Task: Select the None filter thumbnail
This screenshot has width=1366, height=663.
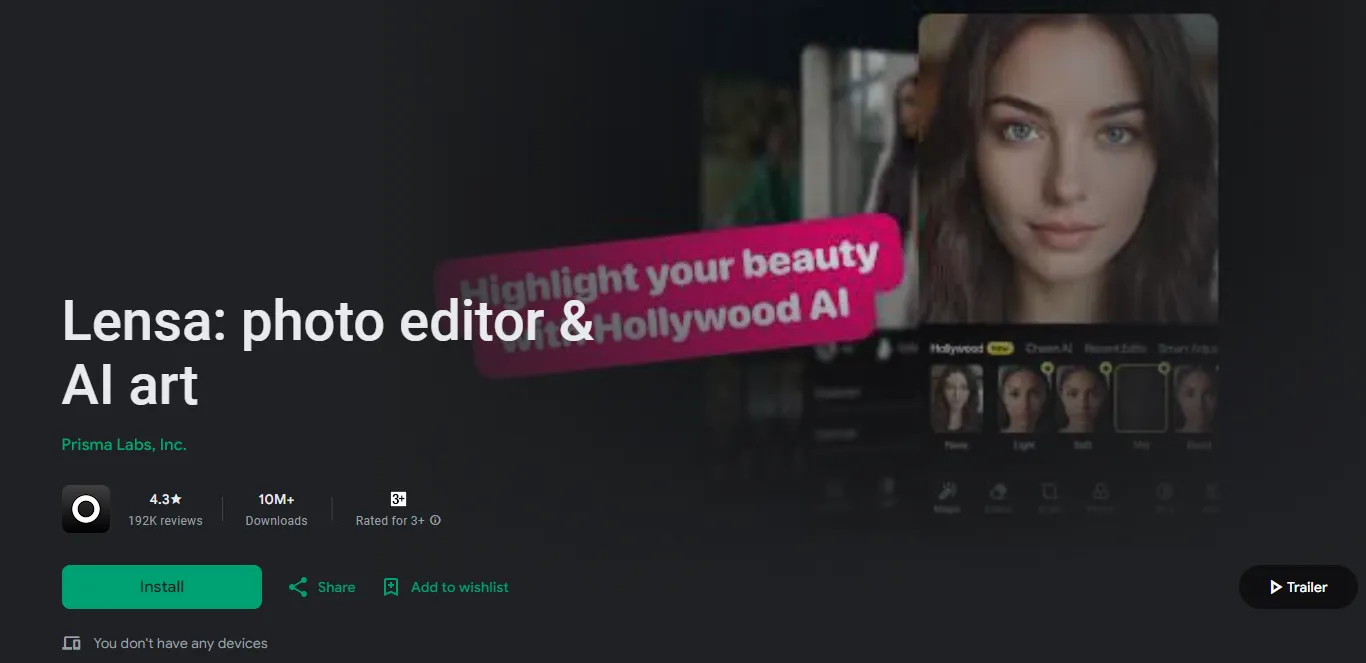Action: point(957,399)
